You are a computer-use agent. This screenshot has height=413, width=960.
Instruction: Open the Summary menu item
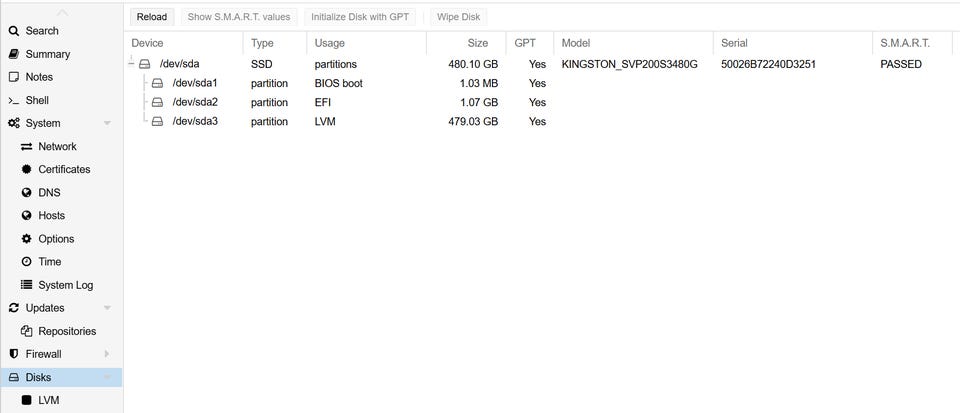point(61,54)
